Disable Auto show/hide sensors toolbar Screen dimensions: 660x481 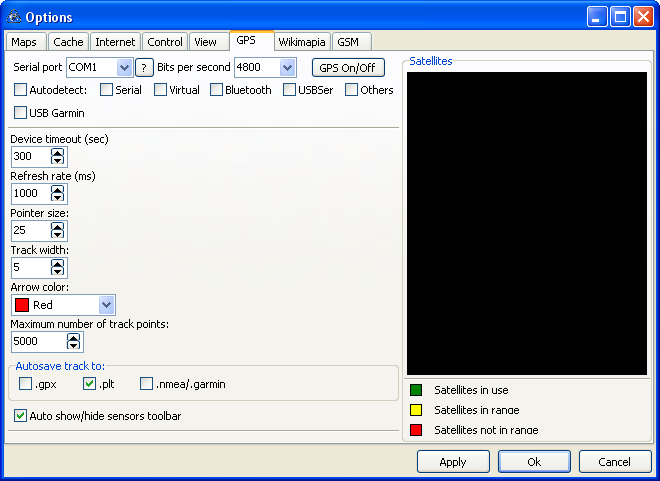point(21,415)
